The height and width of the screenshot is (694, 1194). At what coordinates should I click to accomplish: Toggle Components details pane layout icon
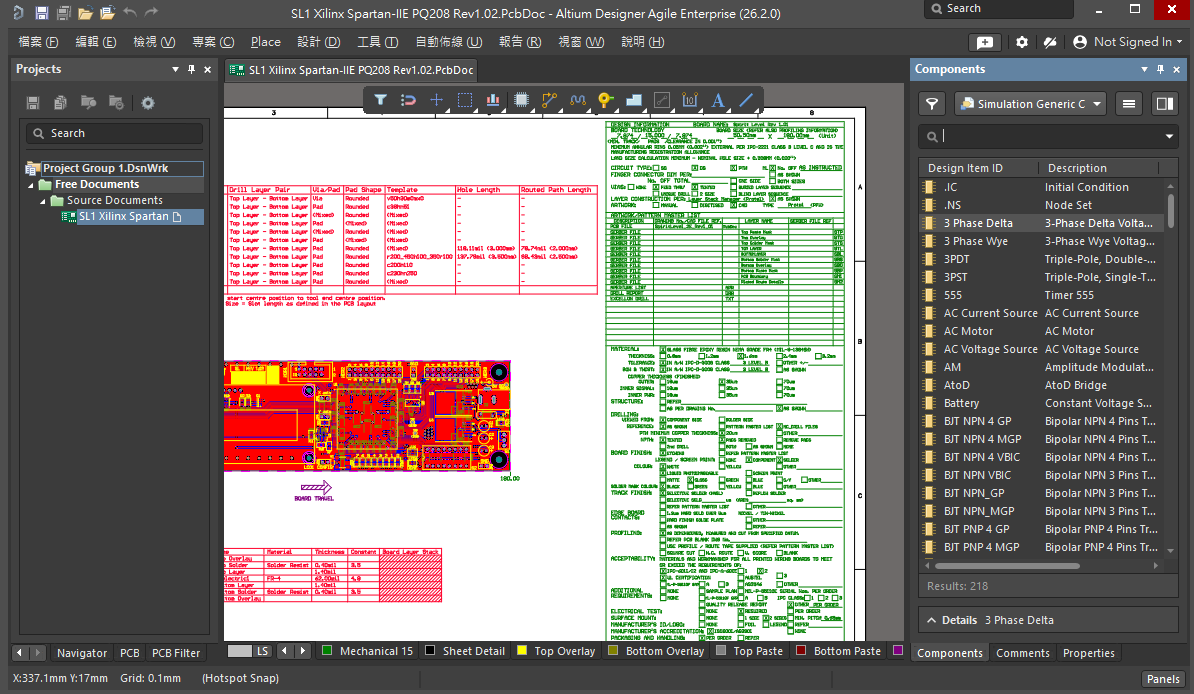pyautogui.click(x=1164, y=104)
